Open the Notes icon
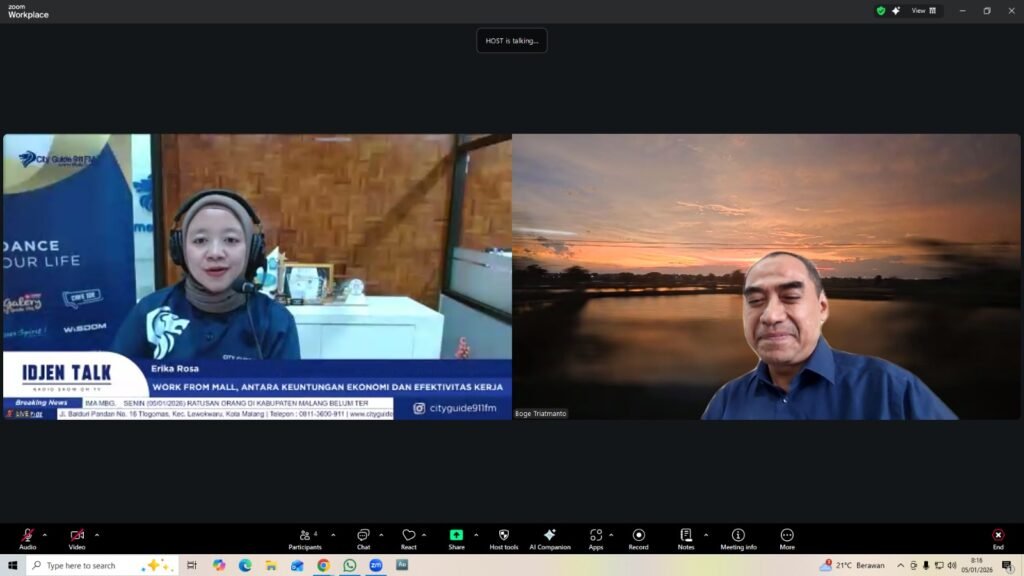Screen dimensions: 1024x576 click(x=686, y=536)
